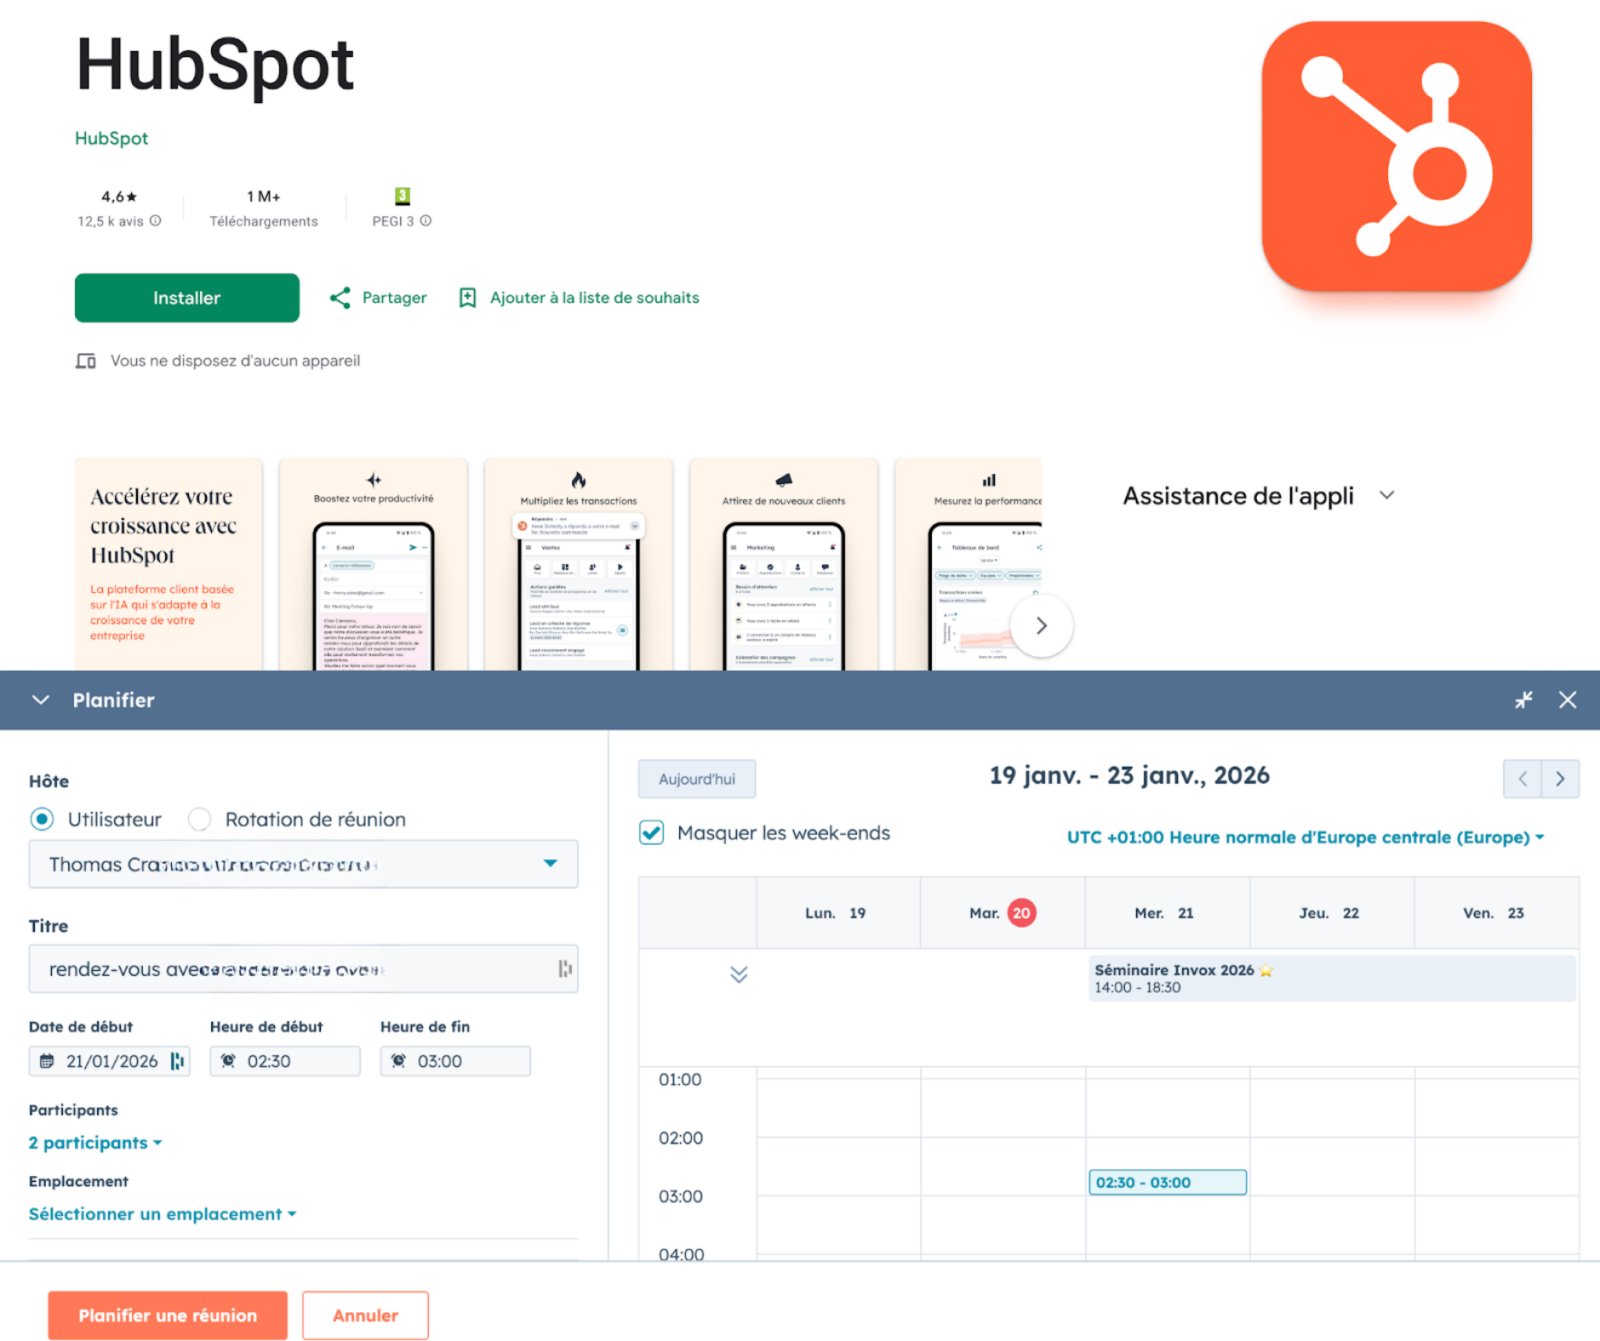The image size is (1600, 1341).
Task: Click the clock icon in Heure de fin
Action: (398, 1061)
